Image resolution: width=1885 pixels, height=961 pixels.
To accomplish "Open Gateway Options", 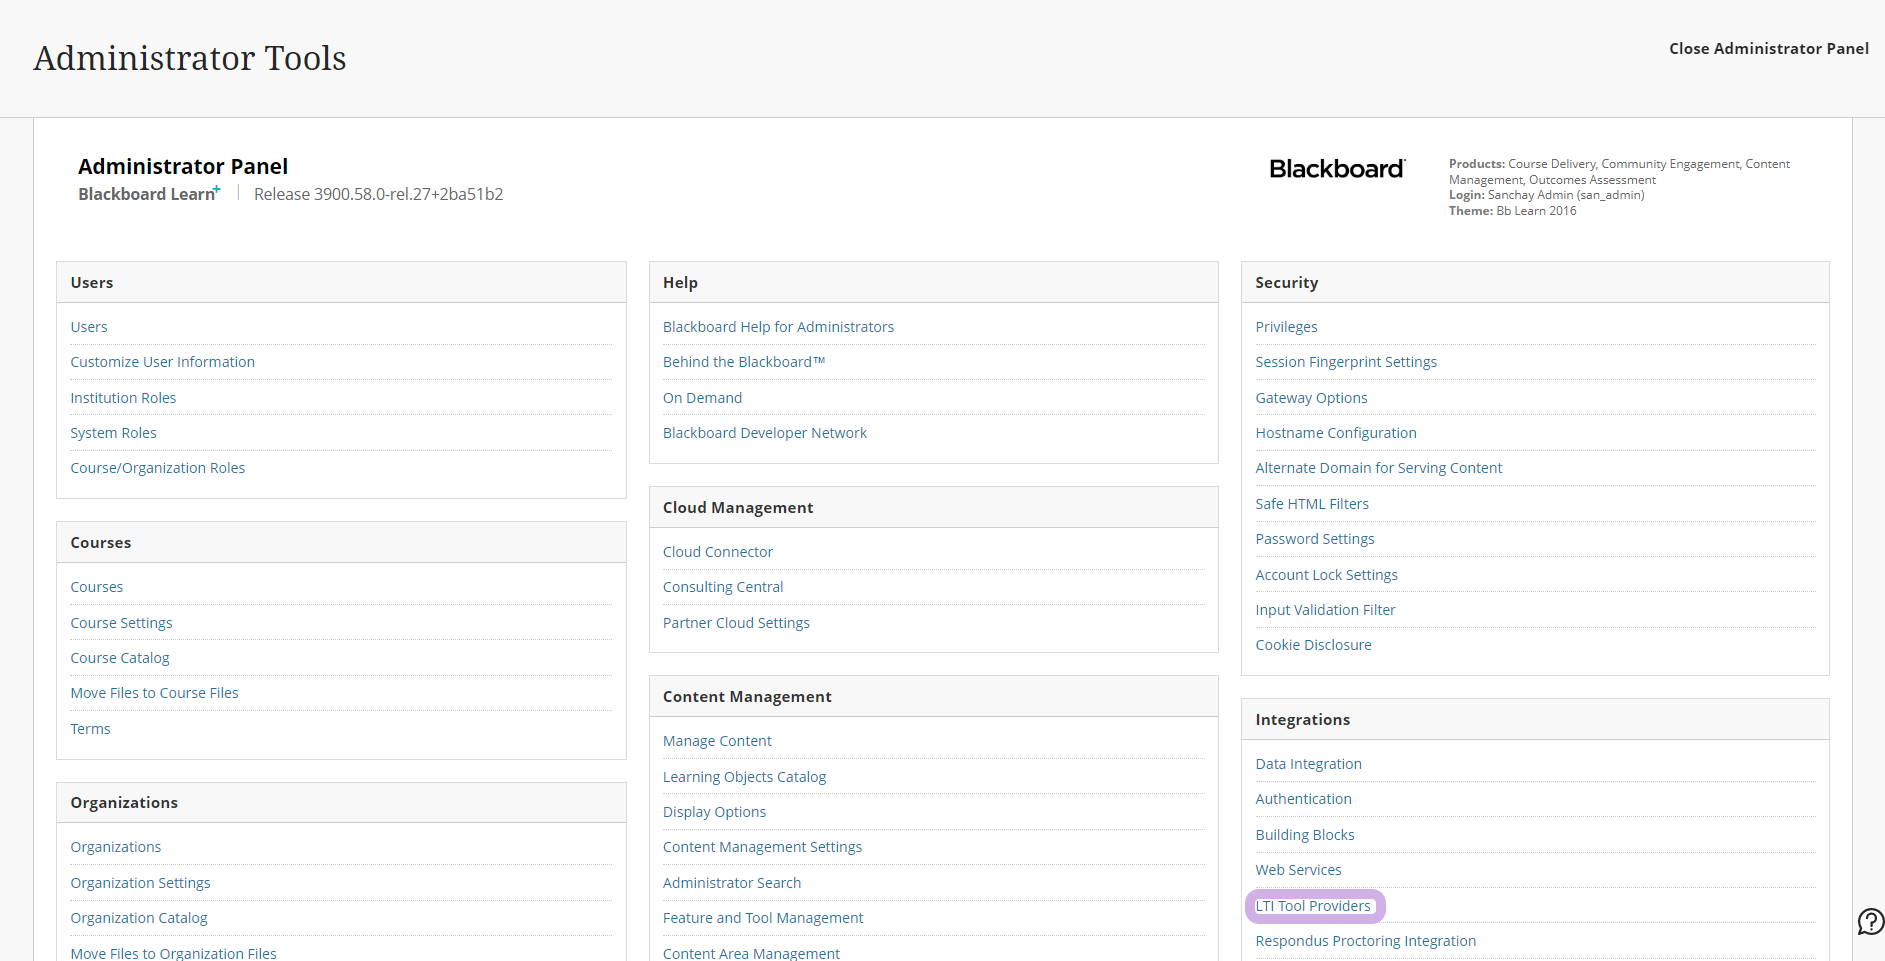I will (1311, 398).
